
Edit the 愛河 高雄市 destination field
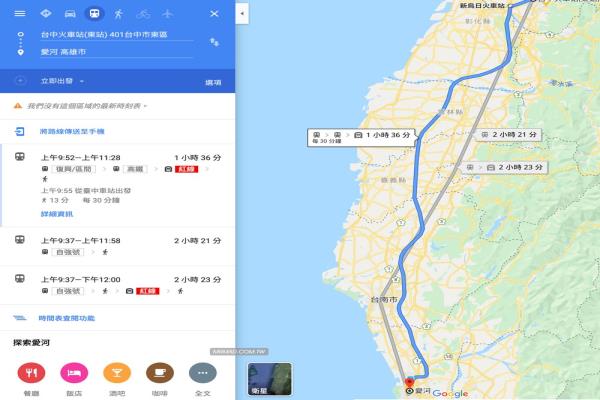pyautogui.click(x=117, y=52)
